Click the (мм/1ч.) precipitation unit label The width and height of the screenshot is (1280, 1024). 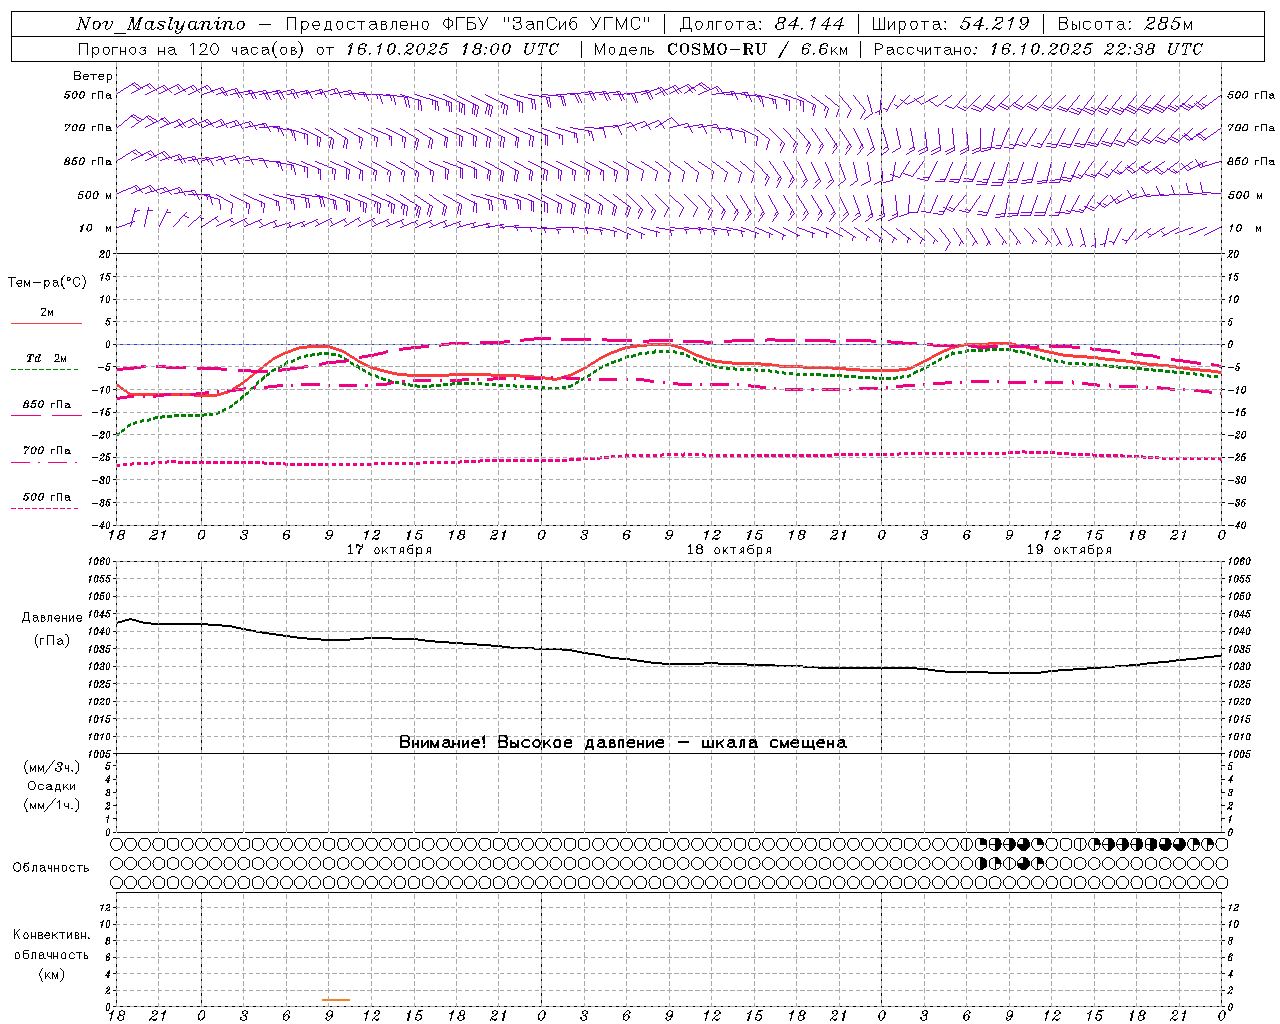[x=52, y=806]
